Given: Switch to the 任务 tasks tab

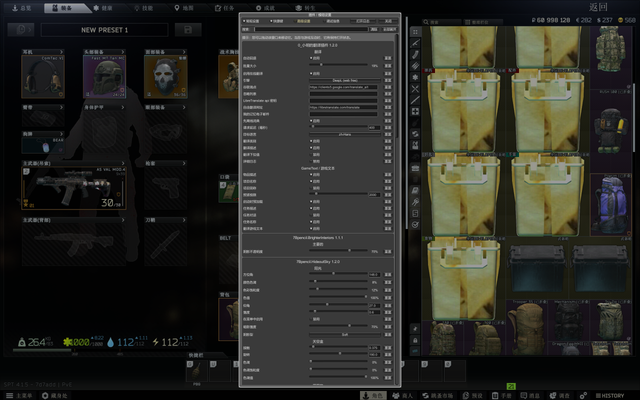Looking at the screenshot, I should click(x=225, y=8).
